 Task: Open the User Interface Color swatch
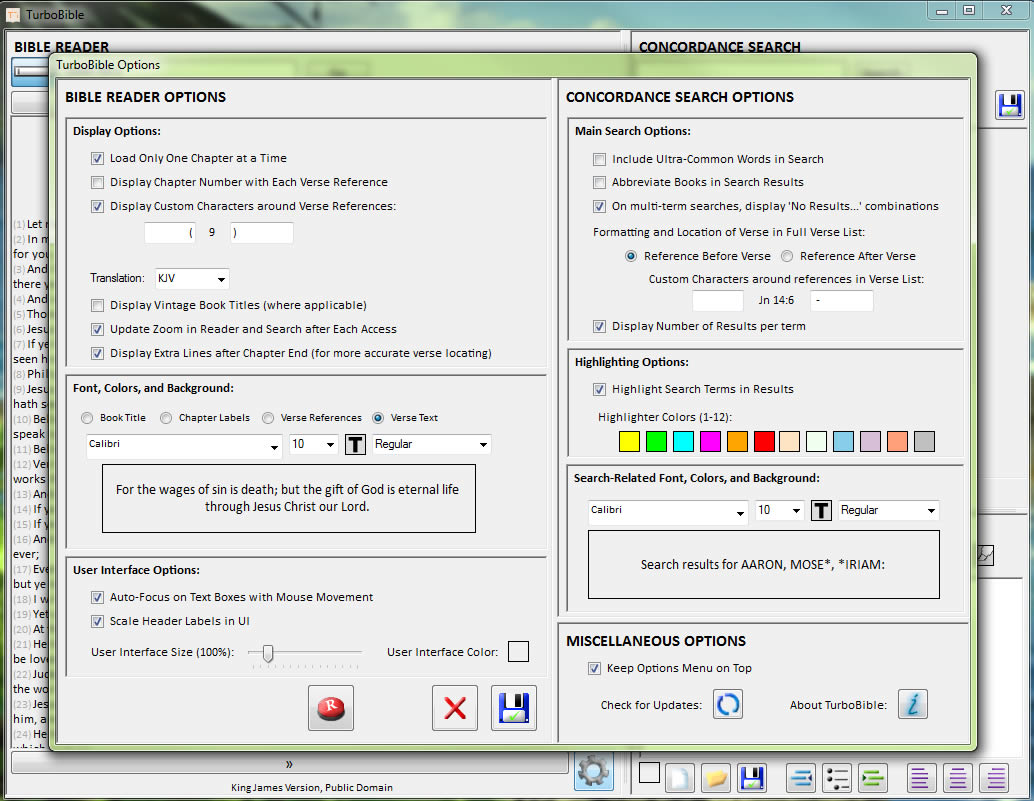(x=518, y=651)
